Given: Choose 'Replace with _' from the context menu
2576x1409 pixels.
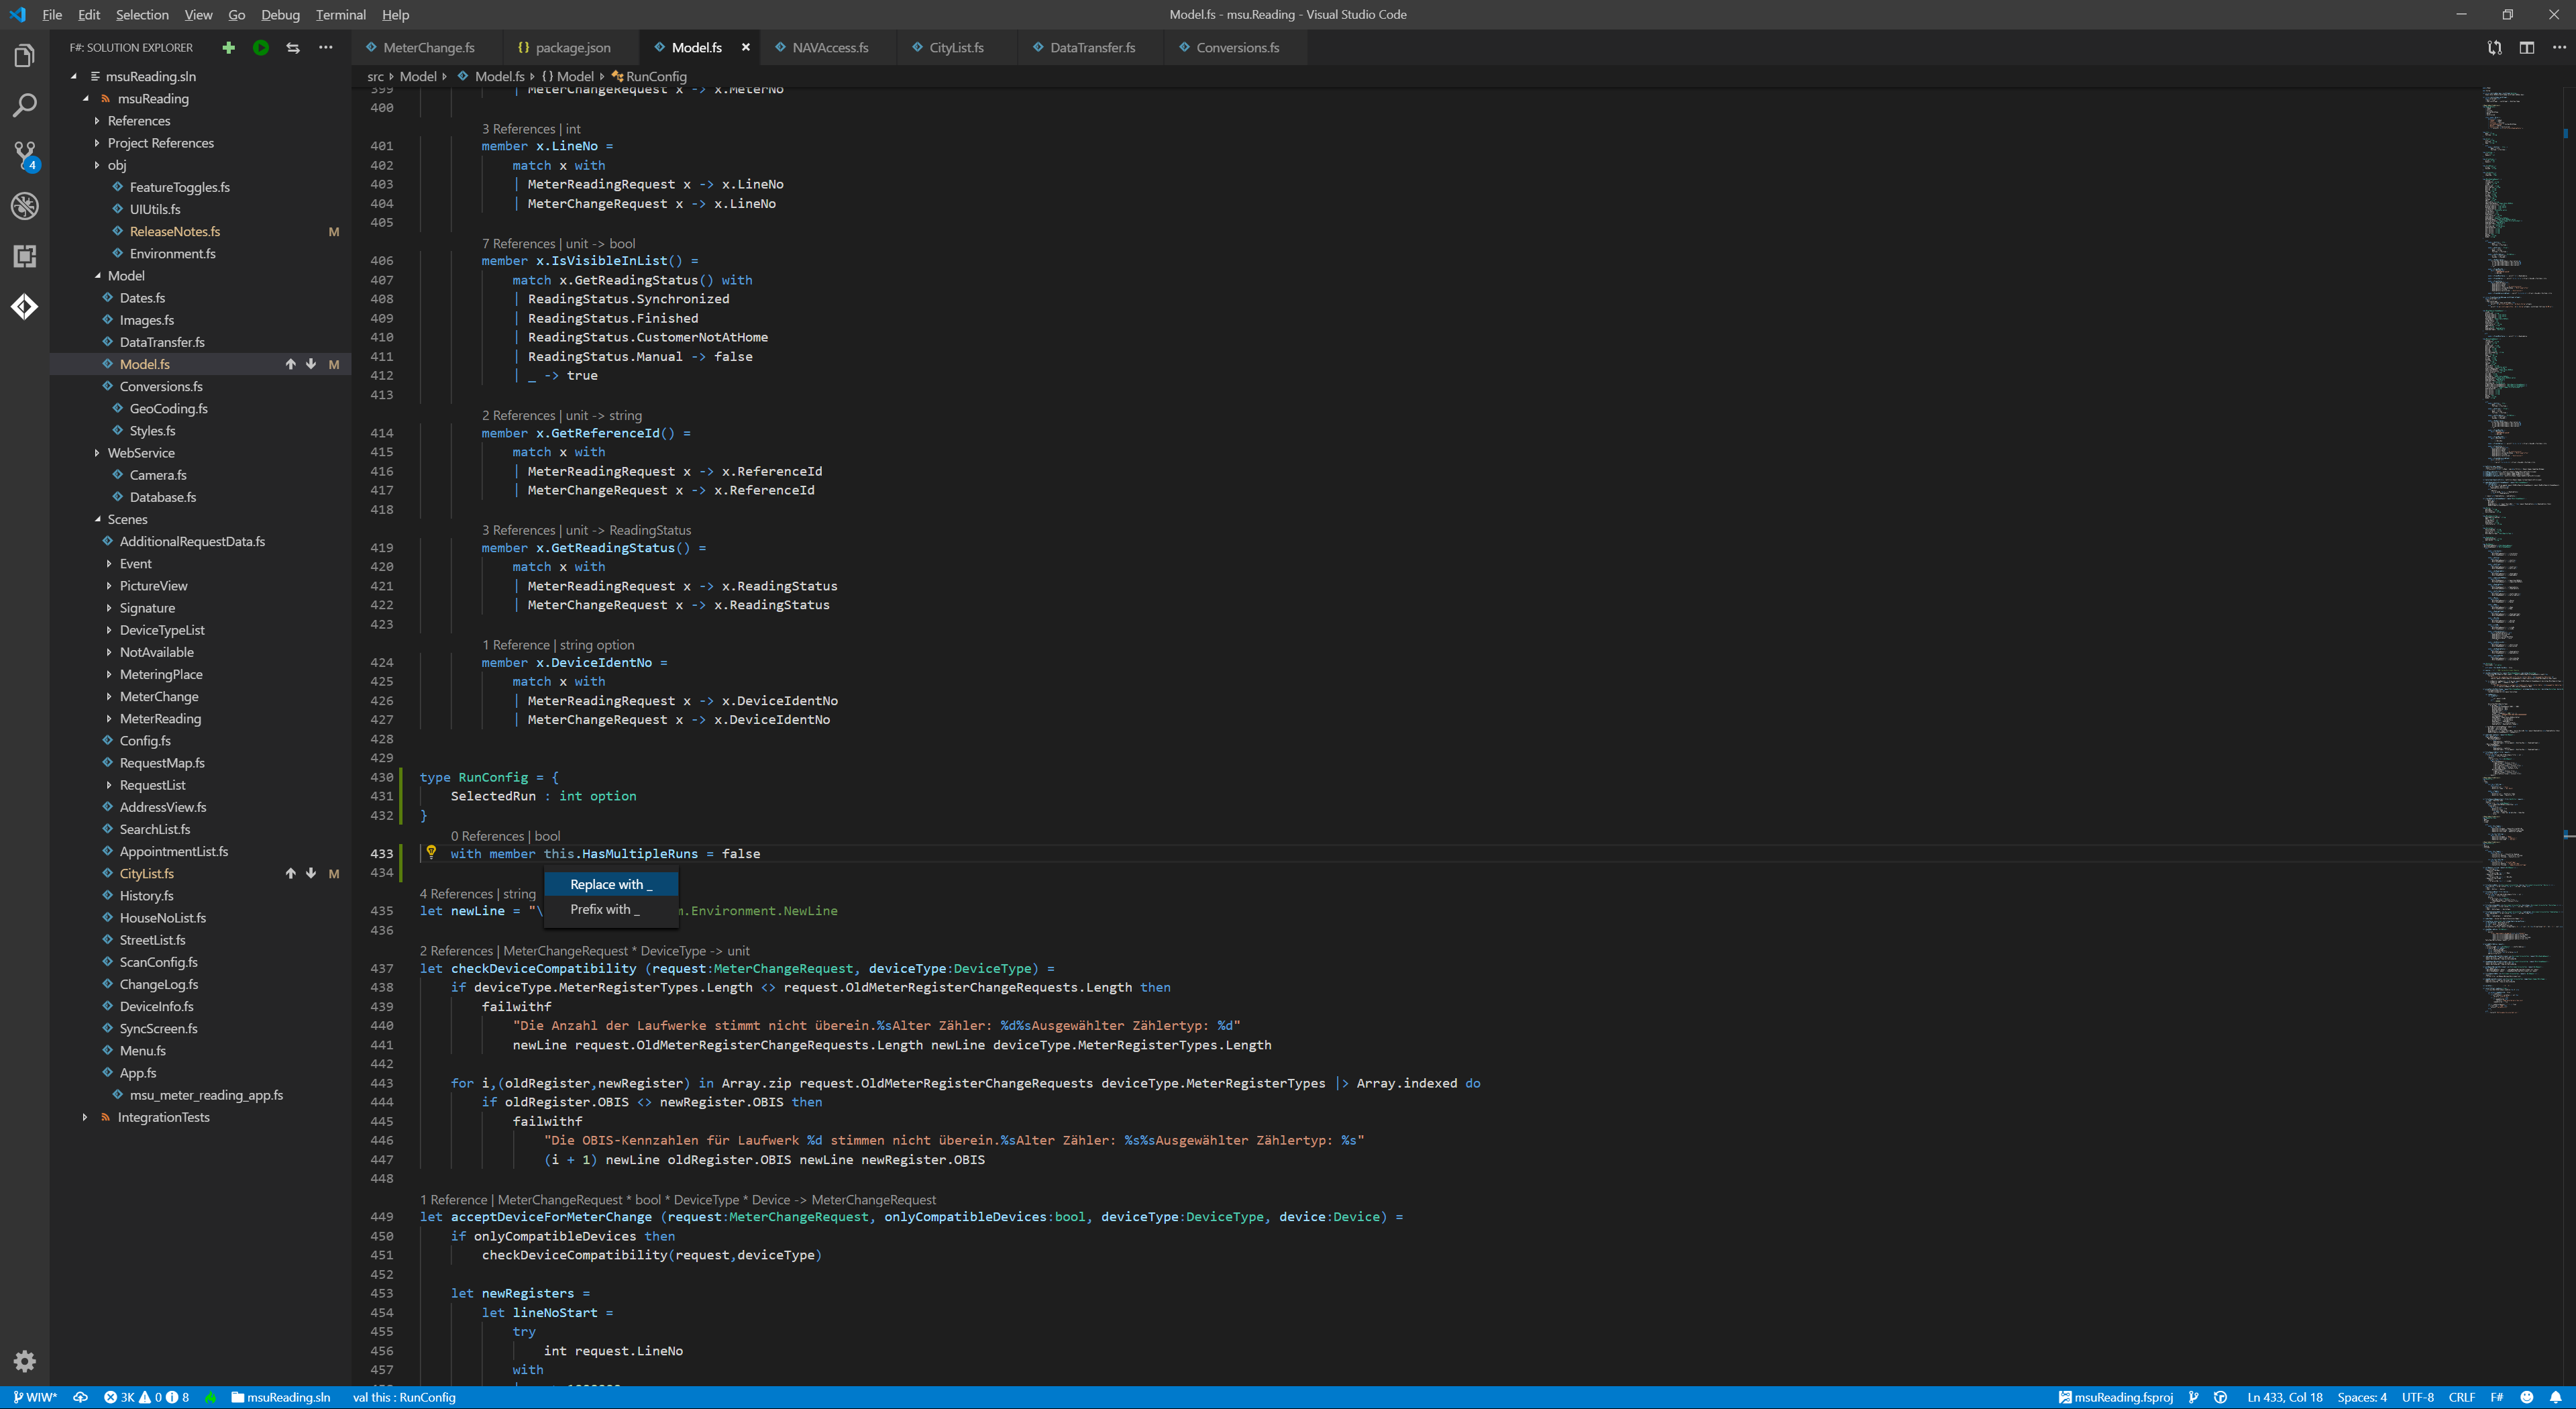Looking at the screenshot, I should pyautogui.click(x=610, y=884).
